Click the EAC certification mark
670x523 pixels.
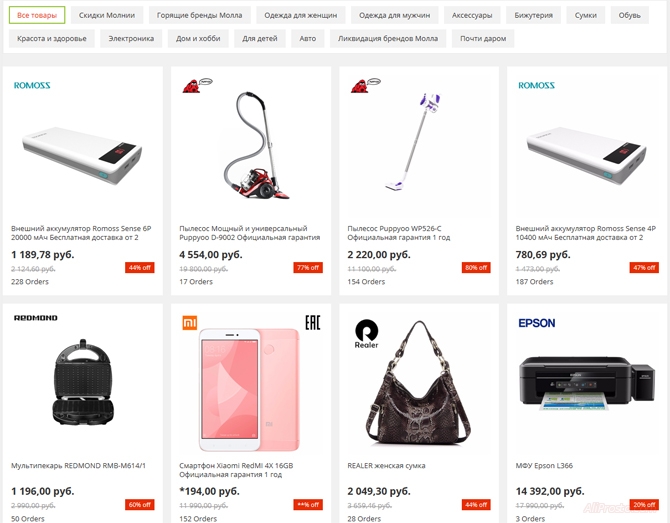coord(312,323)
